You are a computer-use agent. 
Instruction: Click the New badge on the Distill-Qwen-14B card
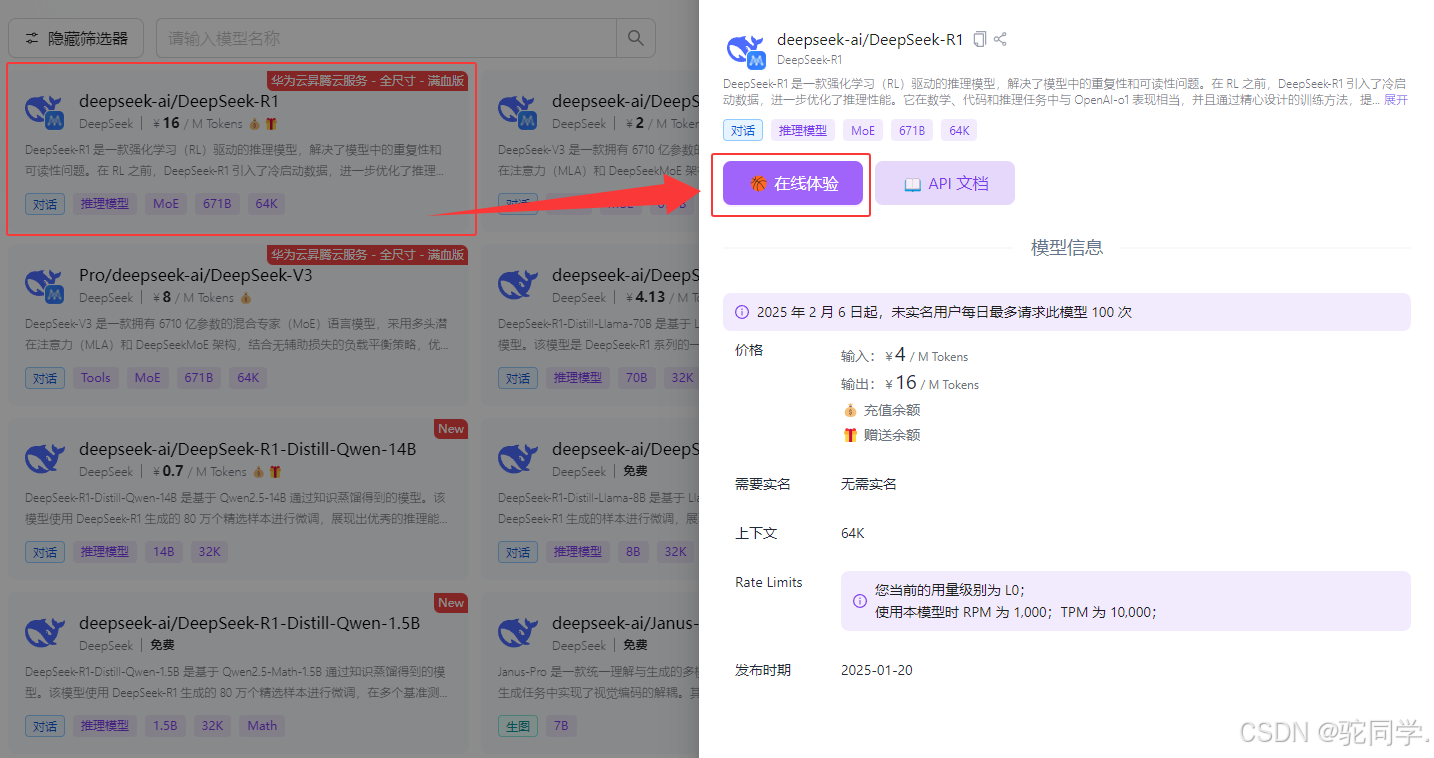coord(451,429)
